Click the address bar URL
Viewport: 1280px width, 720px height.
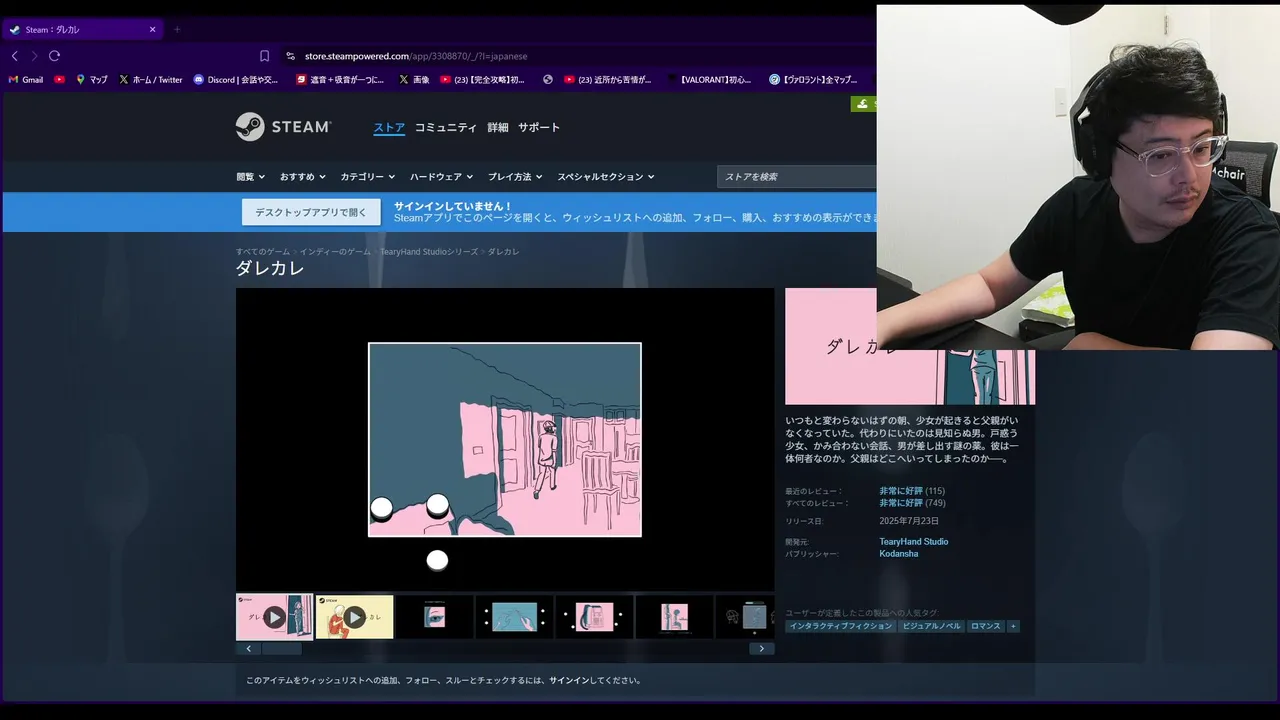tap(416, 56)
